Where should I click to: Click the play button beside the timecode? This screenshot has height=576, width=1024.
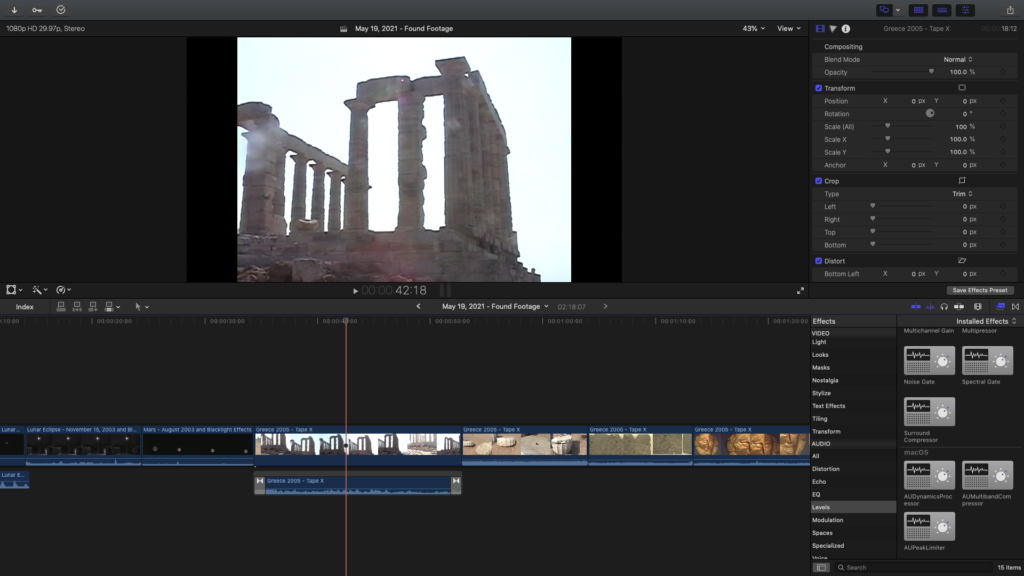(355, 291)
